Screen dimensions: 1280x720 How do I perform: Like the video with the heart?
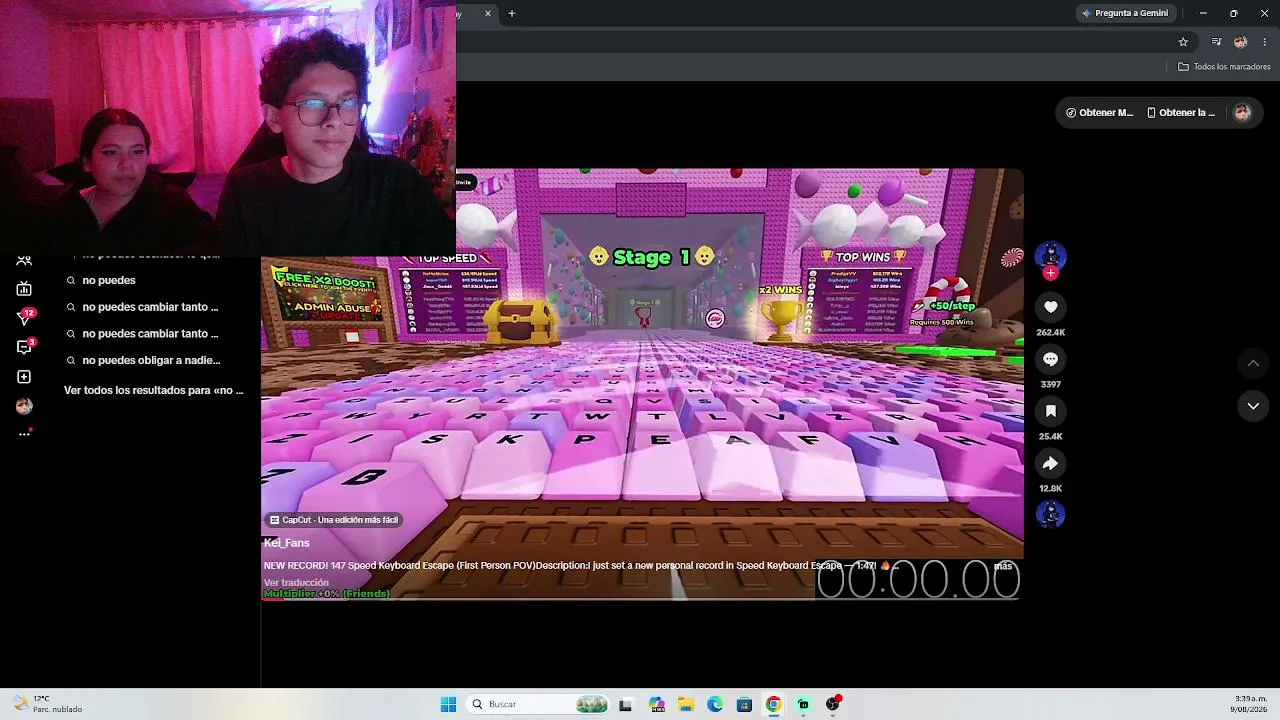[x=1050, y=307]
